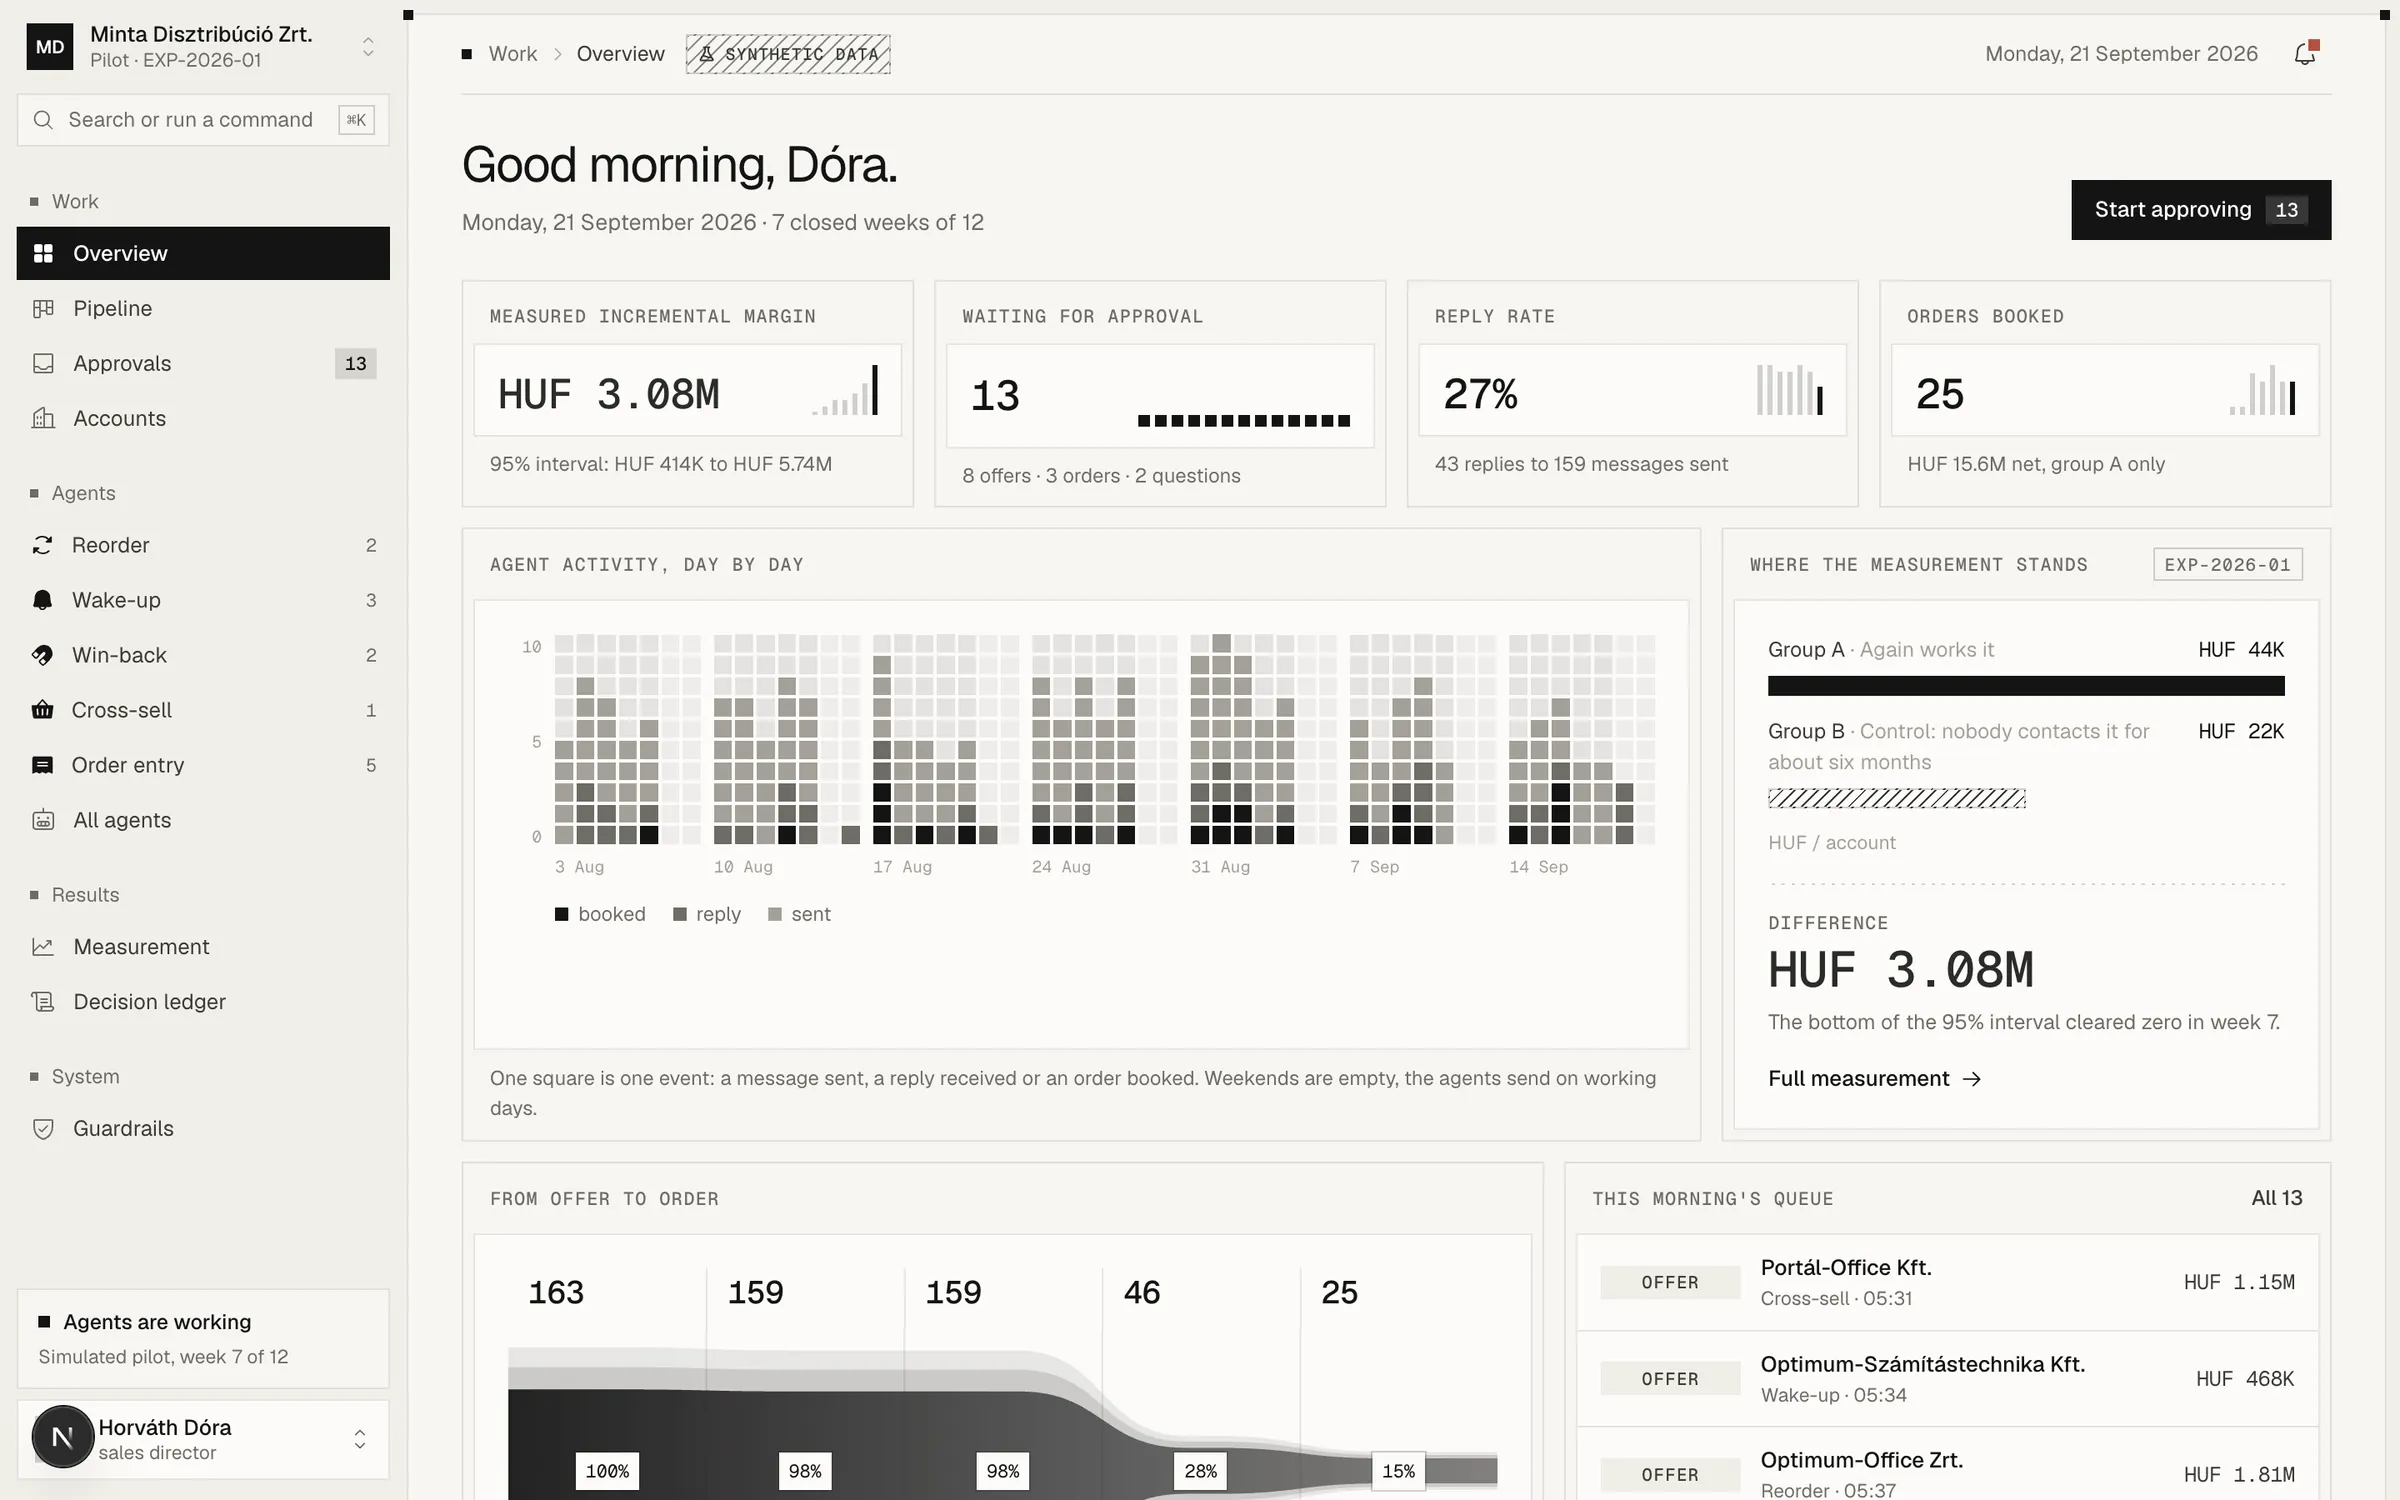Open the Optimum-Számítástechnika Kft. offer row
Screen dimensions: 2400x1500
click(x=1947, y=1379)
